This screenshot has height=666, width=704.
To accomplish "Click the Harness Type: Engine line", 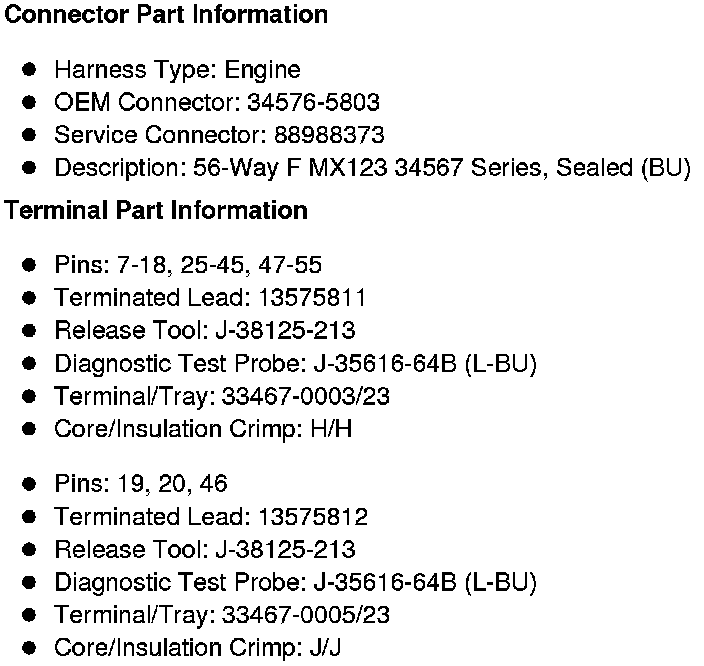I will coord(177,70).
